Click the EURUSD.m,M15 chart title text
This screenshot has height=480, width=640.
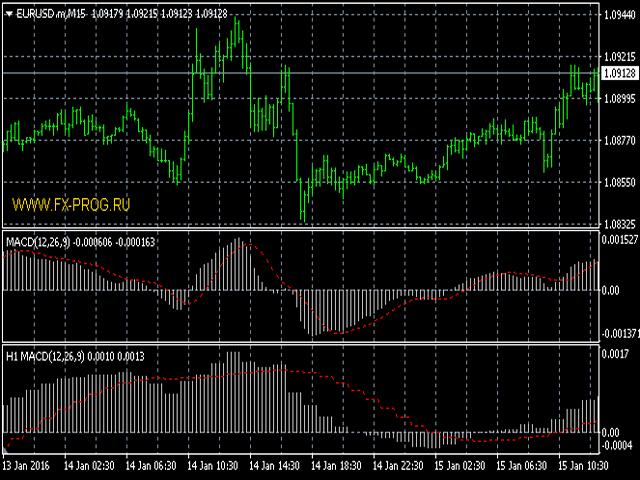[x=50, y=11]
